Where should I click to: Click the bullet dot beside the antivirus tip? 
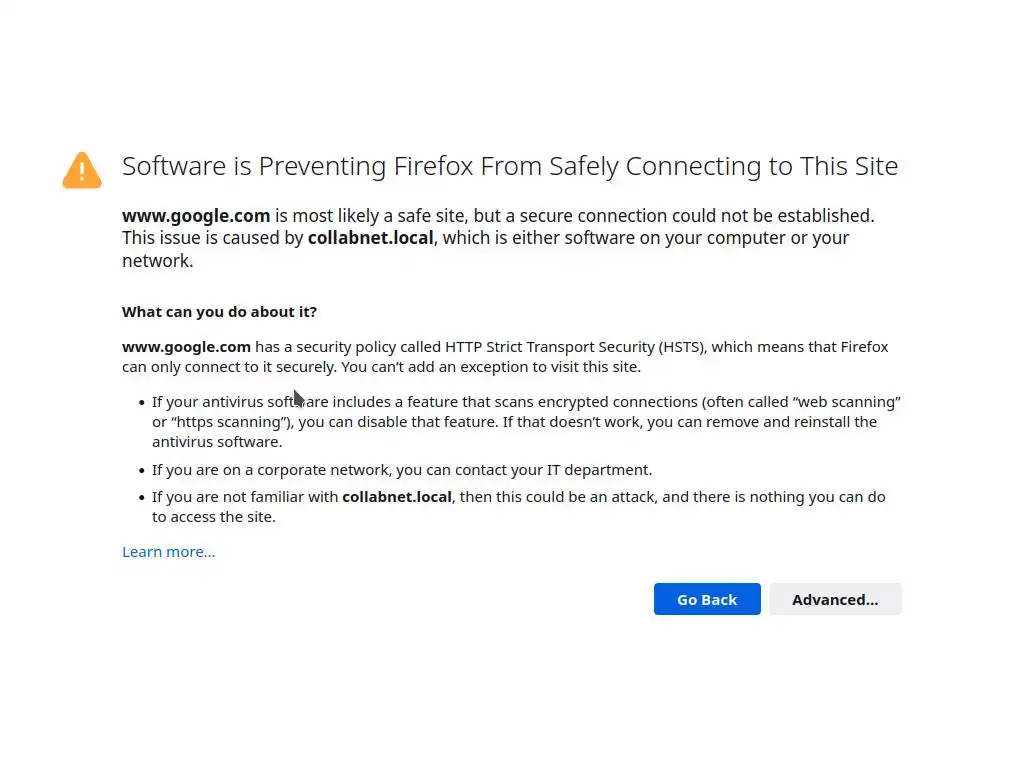click(141, 403)
